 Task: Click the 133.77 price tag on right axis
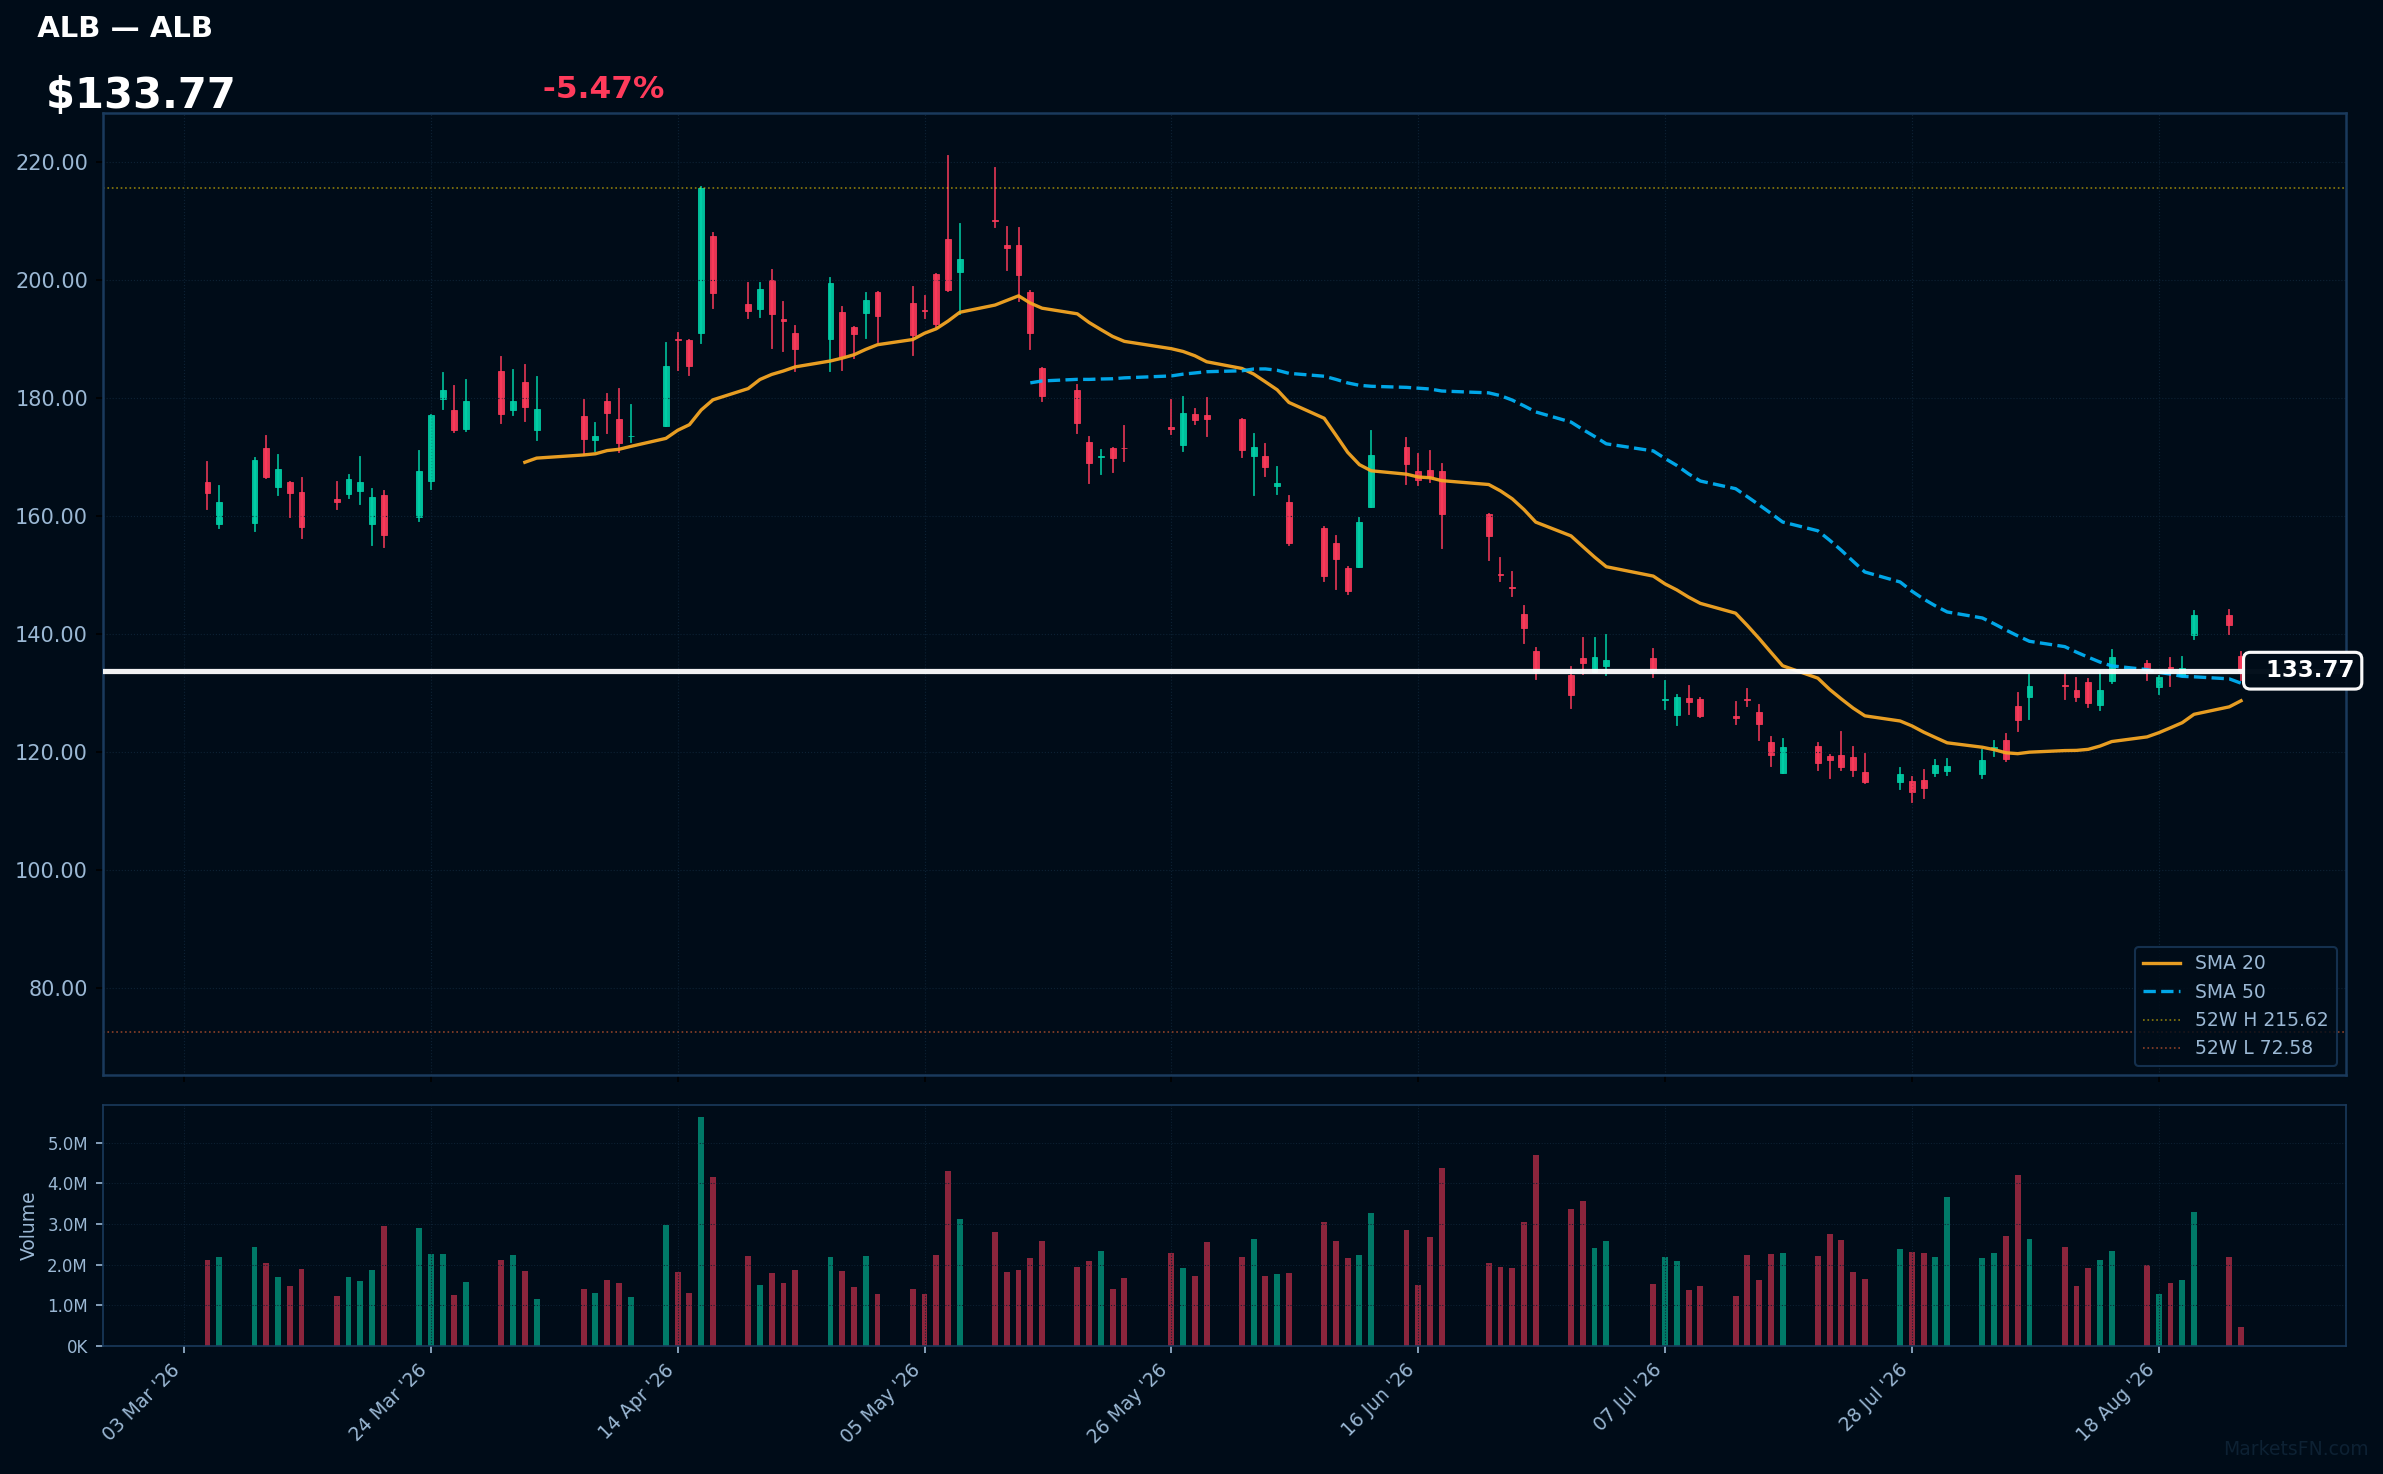pos(2302,670)
